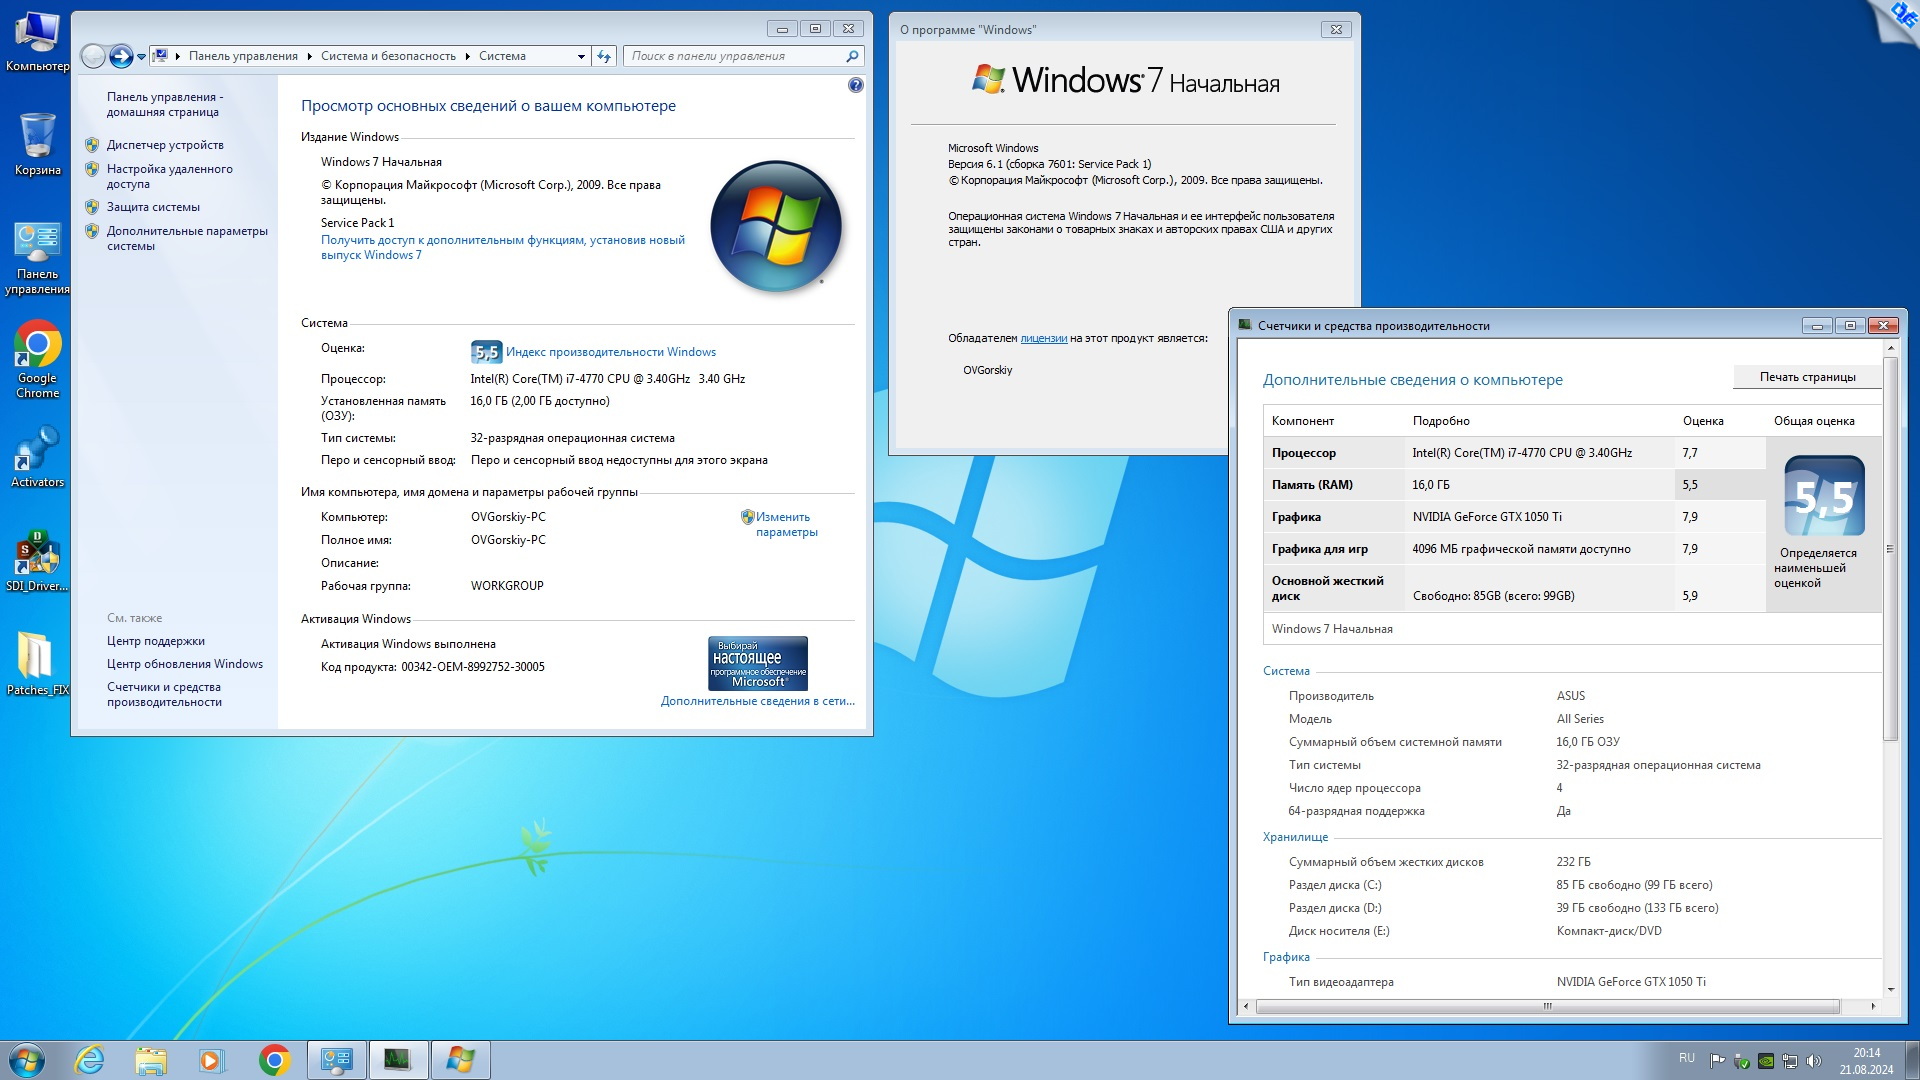Click the Печать страницы button

point(1807,377)
